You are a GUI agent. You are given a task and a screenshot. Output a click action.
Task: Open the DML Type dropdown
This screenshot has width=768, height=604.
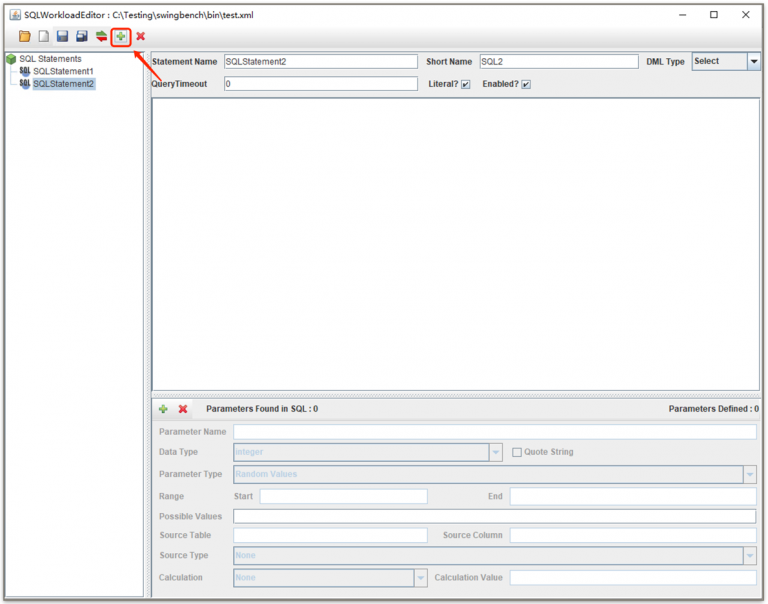(x=754, y=62)
